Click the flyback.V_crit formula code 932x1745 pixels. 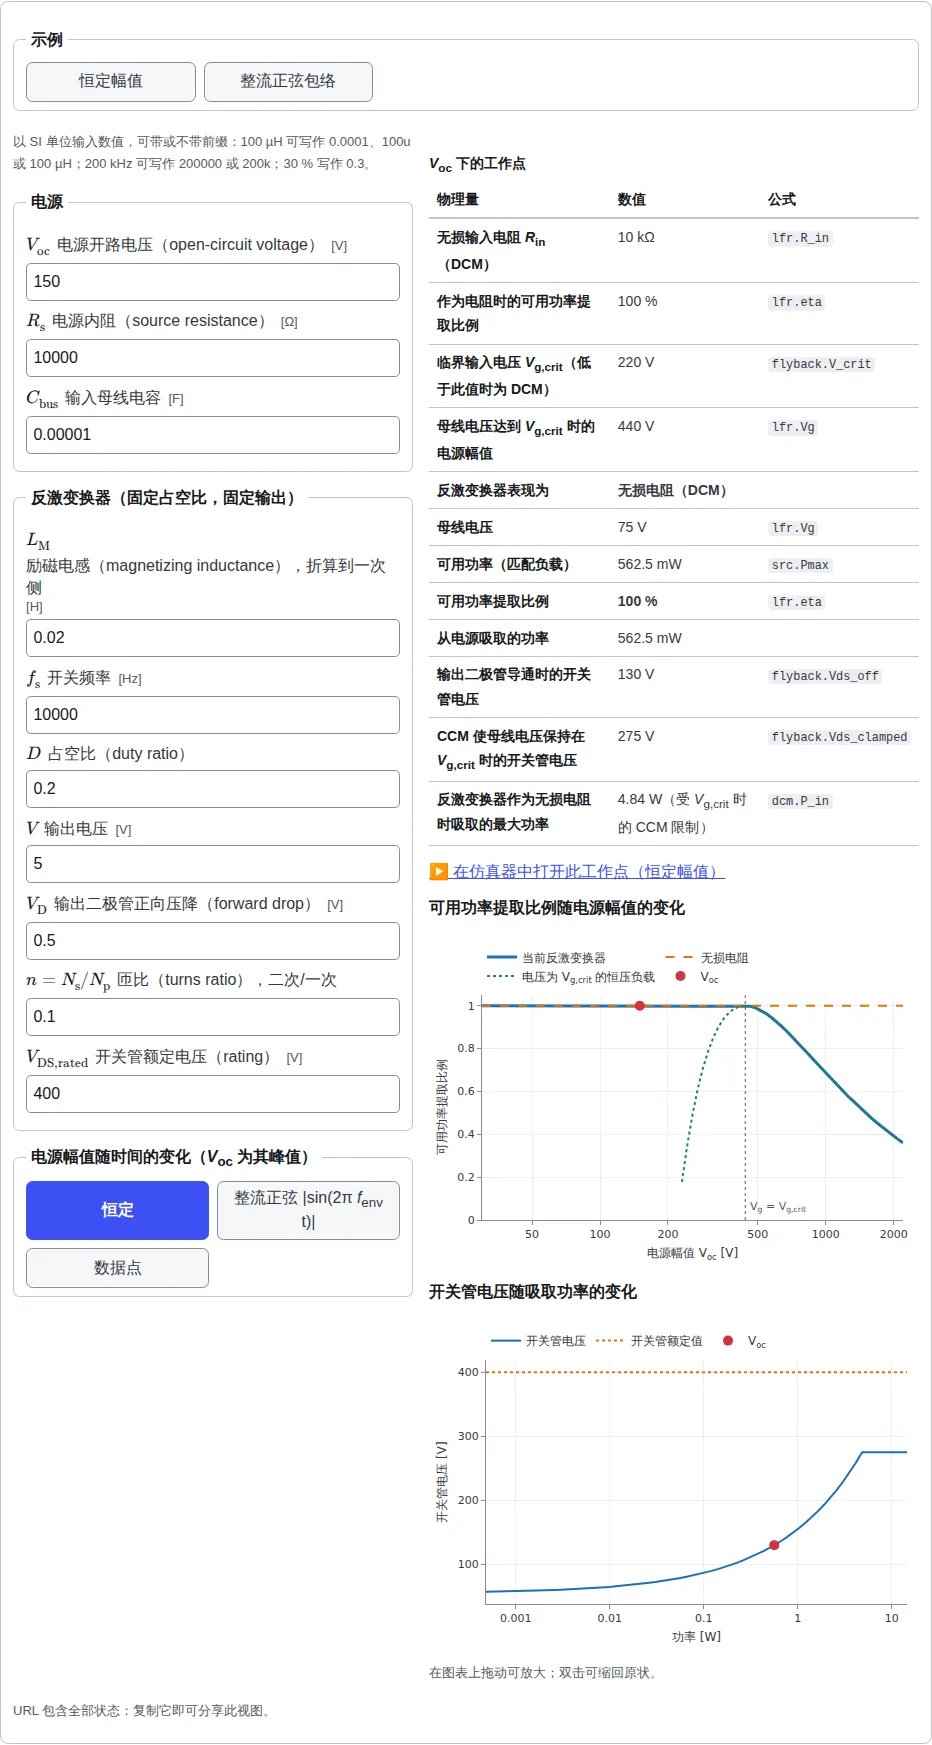point(821,364)
